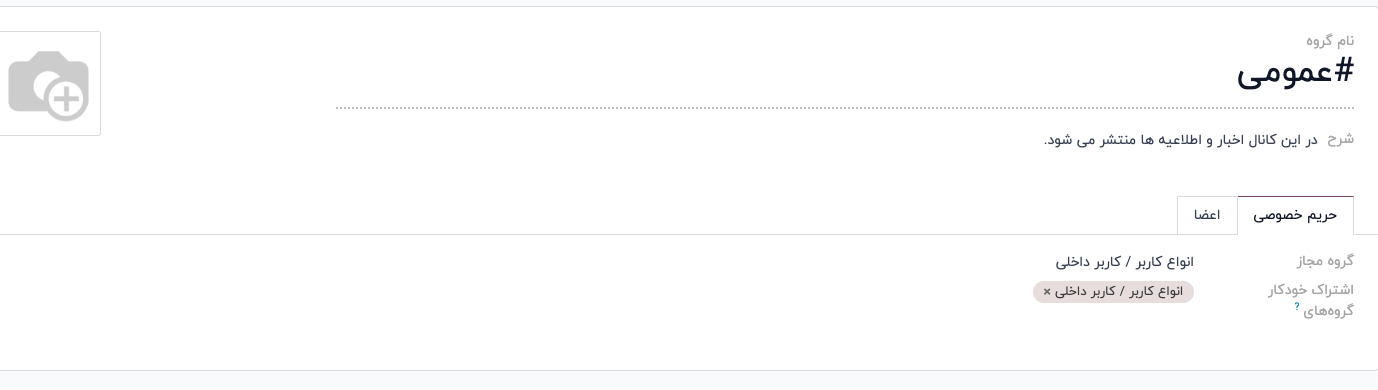The height and width of the screenshot is (390, 1378).
Task: Click the نام گروه label
Action: click(1330, 41)
